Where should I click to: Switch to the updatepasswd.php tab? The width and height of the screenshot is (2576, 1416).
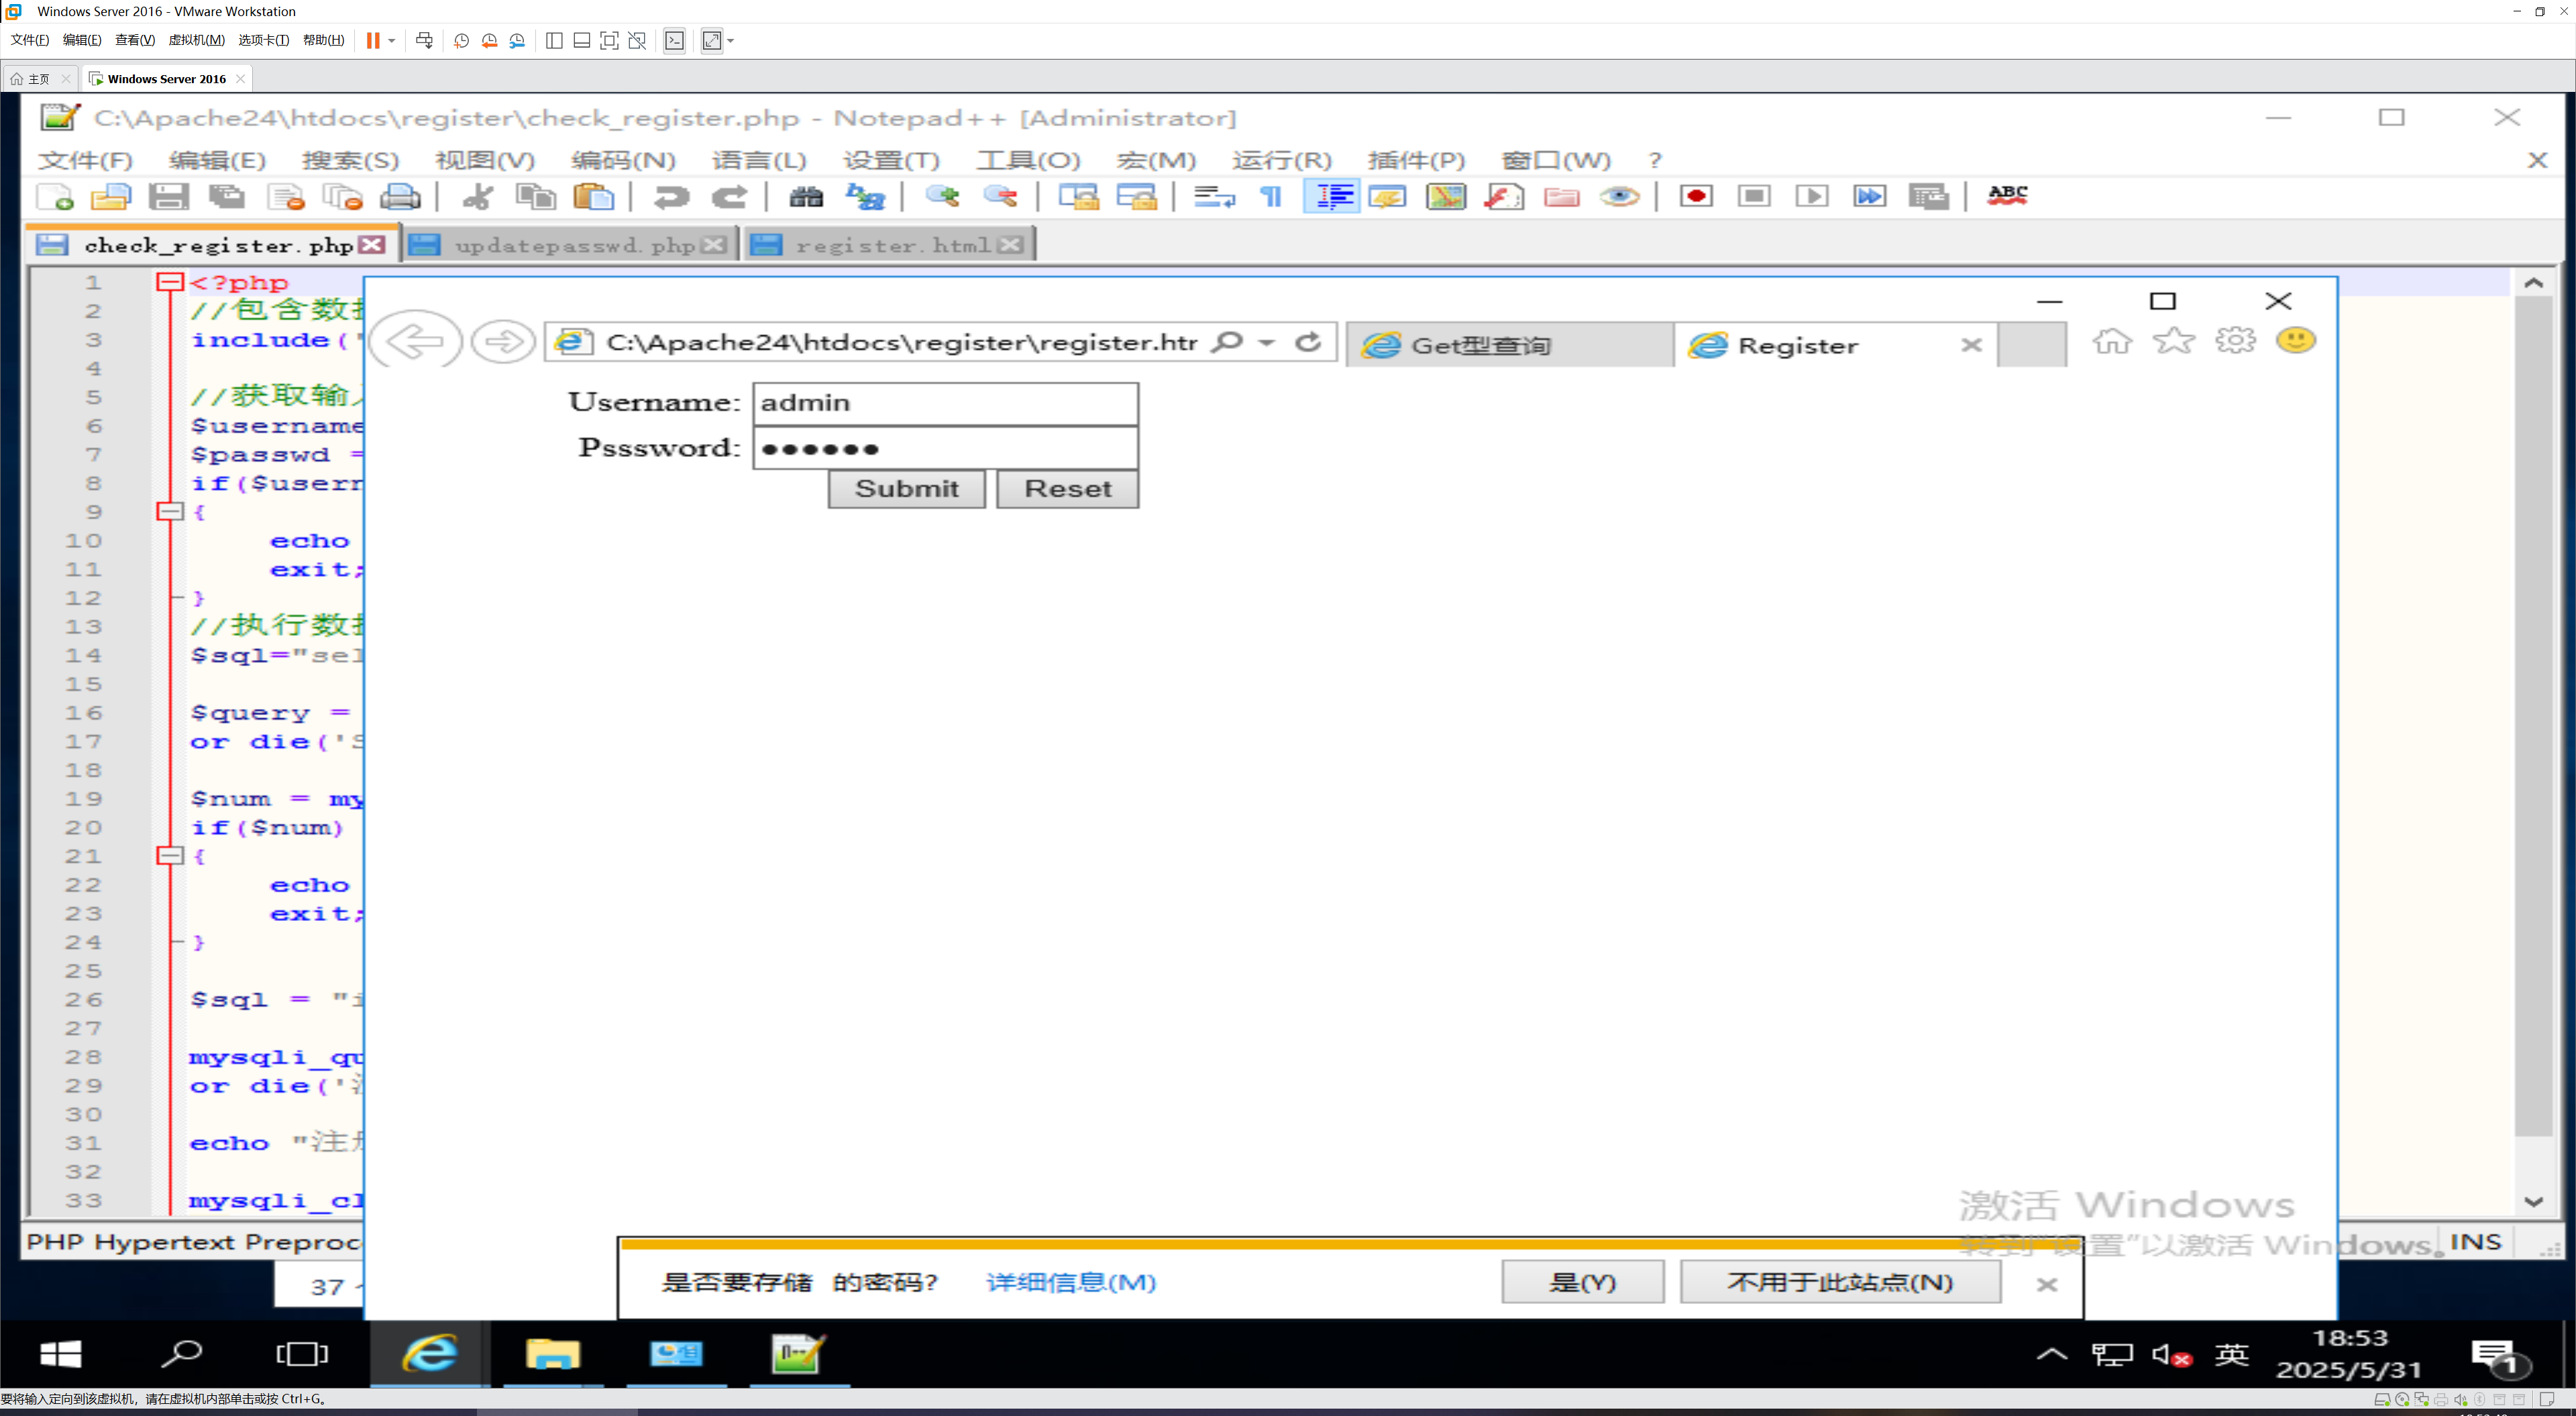coord(574,245)
